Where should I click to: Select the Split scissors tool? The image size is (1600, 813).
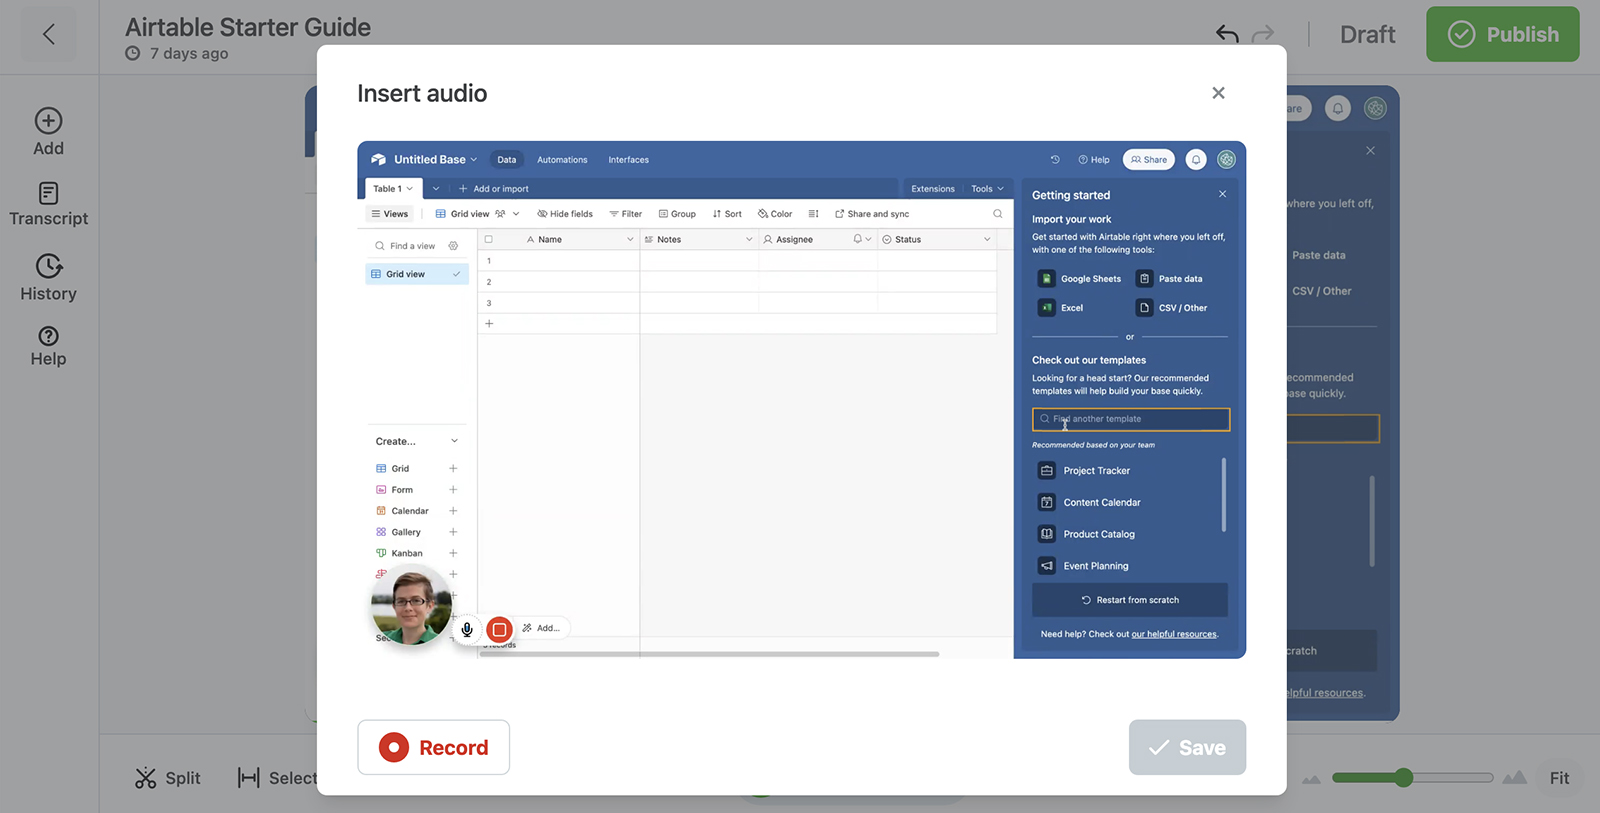[168, 778]
